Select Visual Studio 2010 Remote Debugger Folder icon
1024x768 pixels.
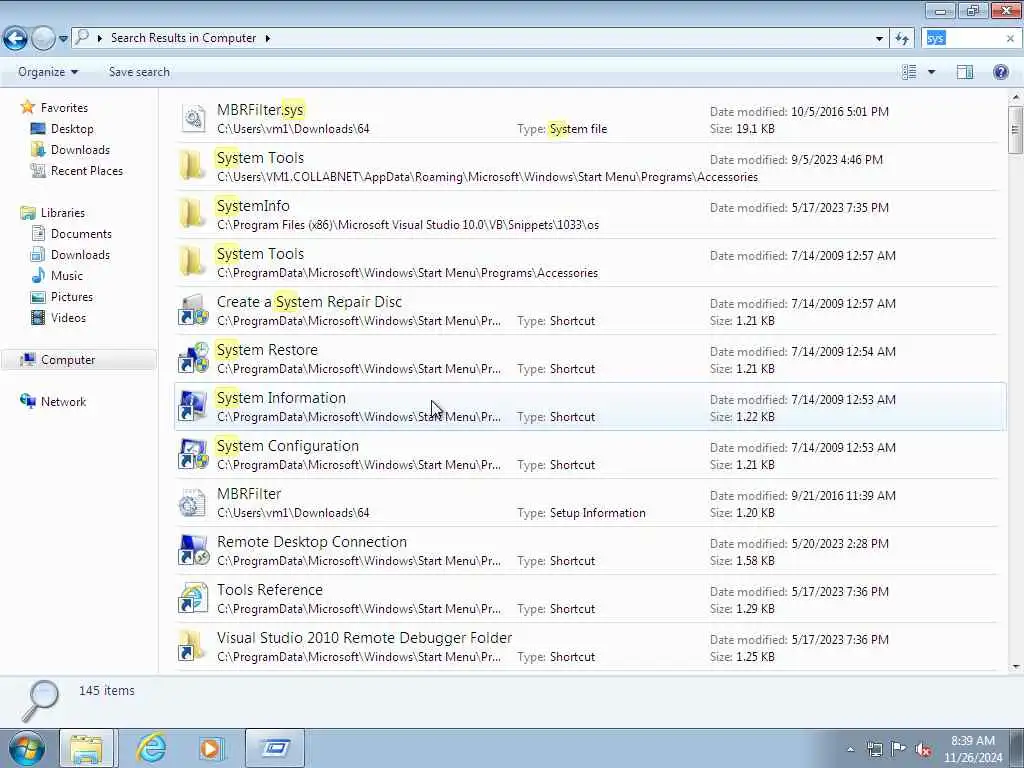(193, 647)
